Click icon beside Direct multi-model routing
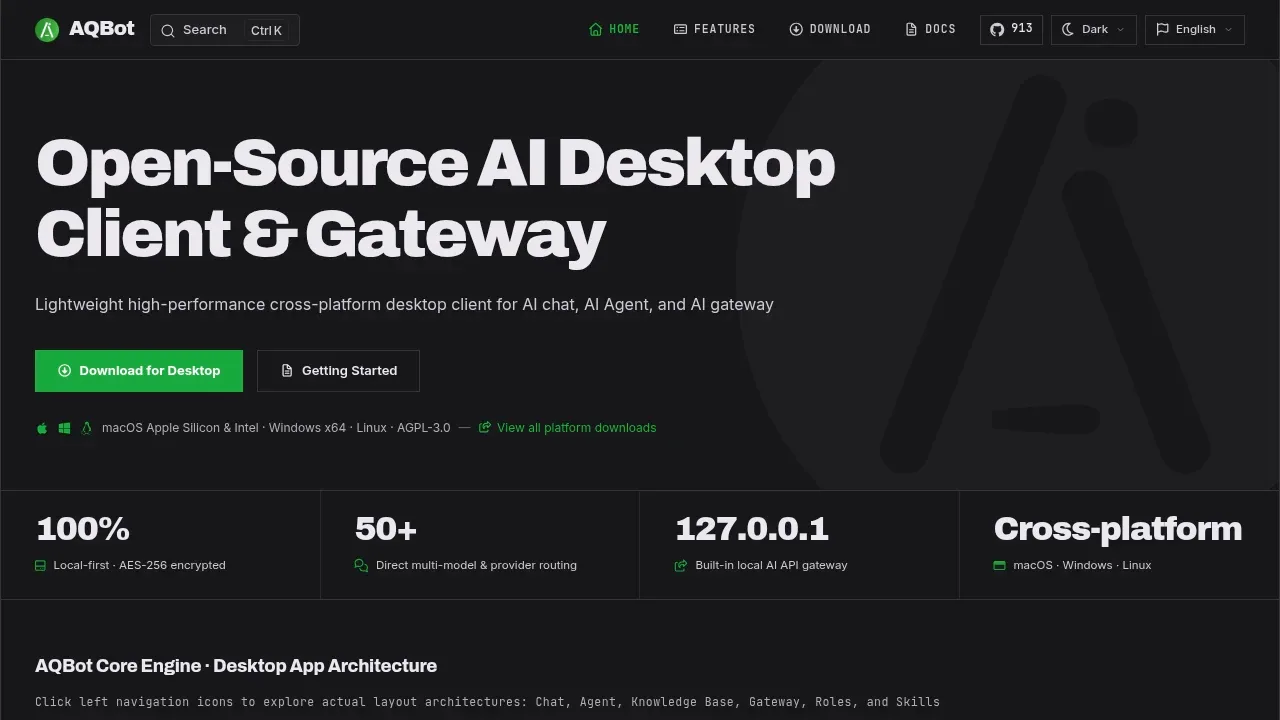This screenshot has width=1280, height=720. click(x=361, y=565)
